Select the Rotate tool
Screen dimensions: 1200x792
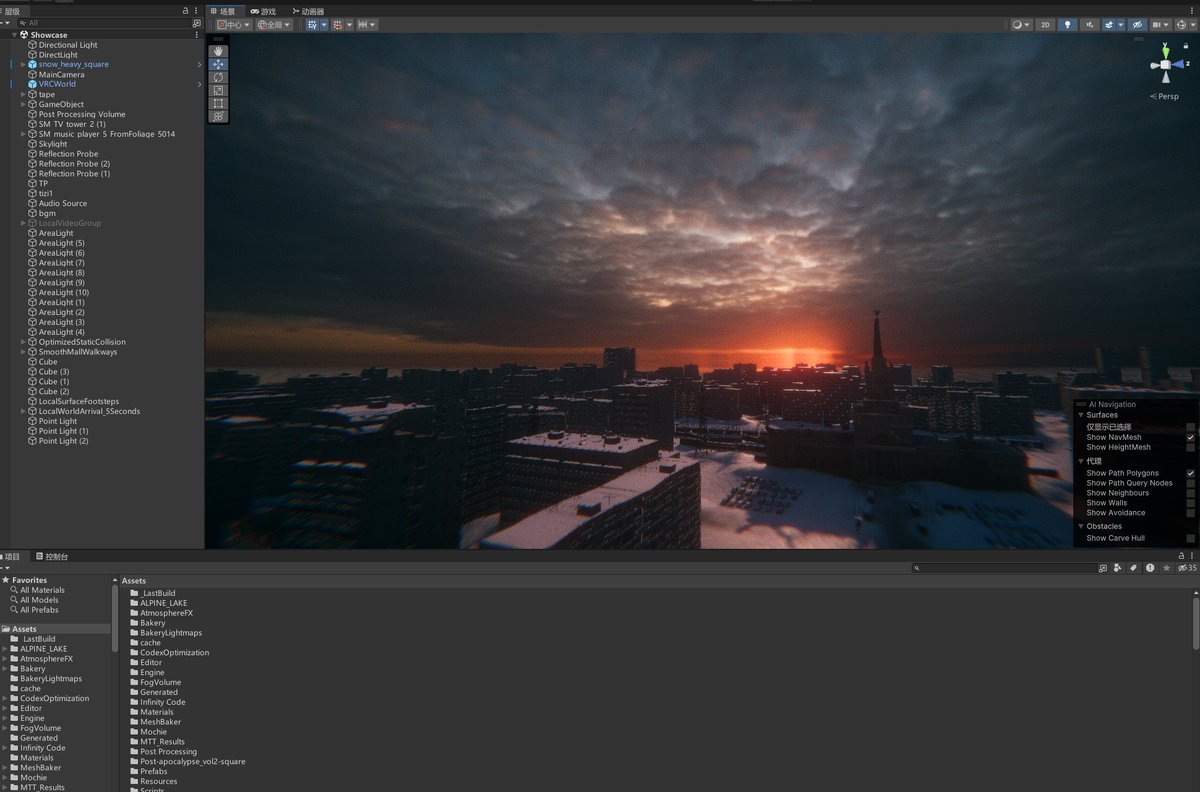click(x=219, y=77)
